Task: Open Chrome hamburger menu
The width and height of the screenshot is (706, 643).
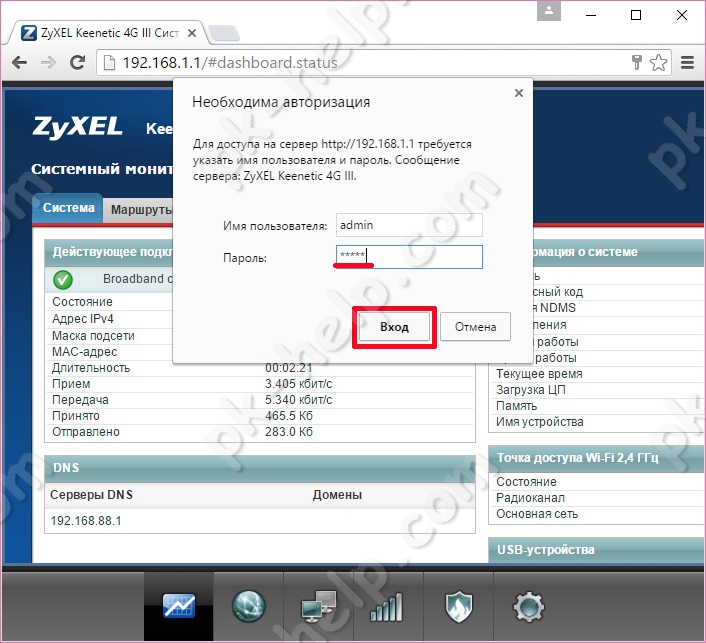Action: point(687,63)
